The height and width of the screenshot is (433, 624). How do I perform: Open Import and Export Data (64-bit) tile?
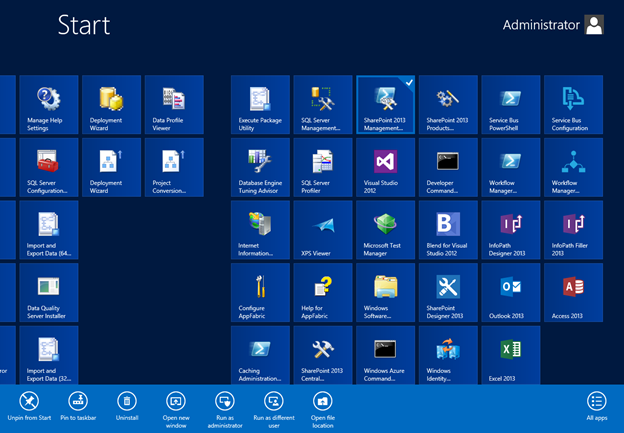coord(49,230)
